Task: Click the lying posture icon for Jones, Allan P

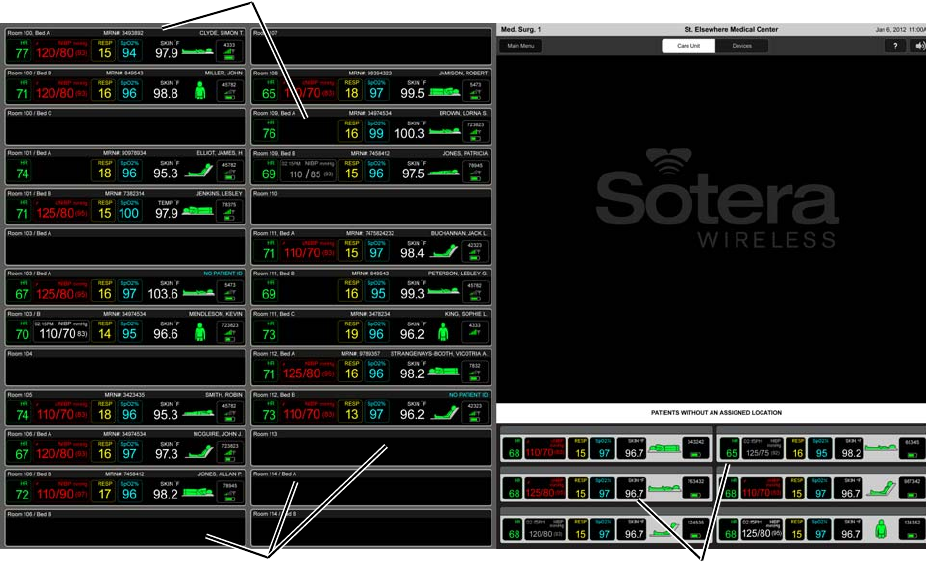Action: click(198, 492)
